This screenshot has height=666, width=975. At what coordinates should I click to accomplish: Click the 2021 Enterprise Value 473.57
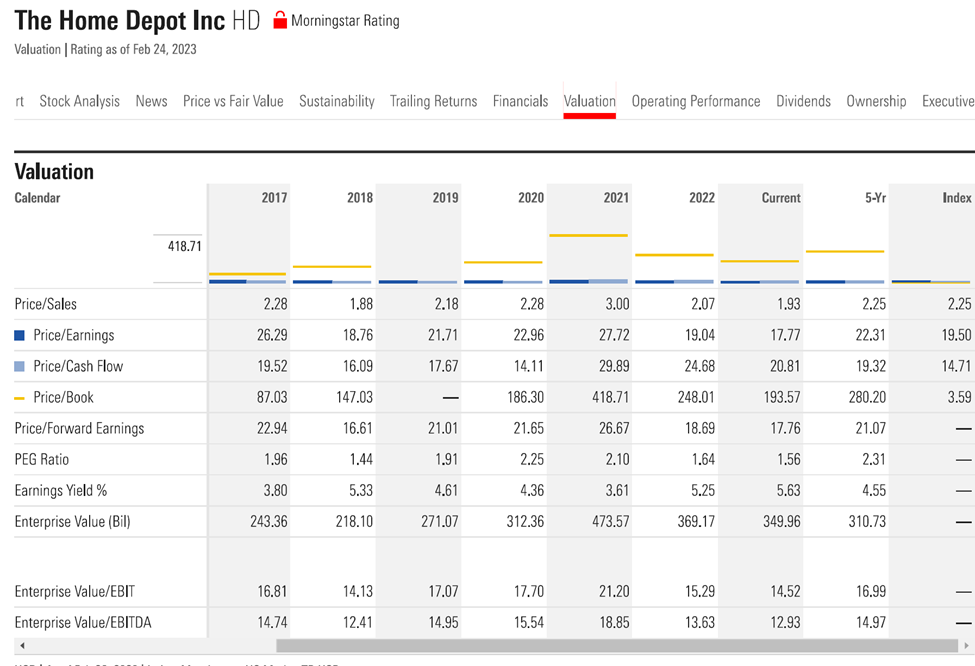coord(611,522)
